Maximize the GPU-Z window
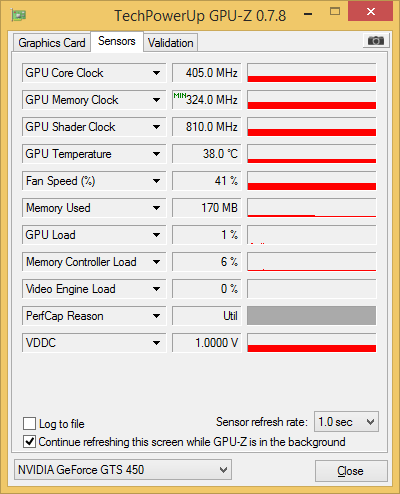400x494 pixels. pos(335,12)
